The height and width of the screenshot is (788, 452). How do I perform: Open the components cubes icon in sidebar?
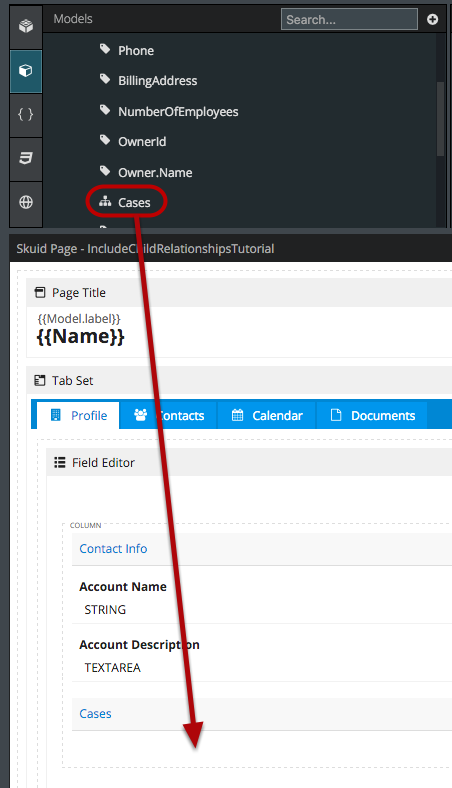26,26
